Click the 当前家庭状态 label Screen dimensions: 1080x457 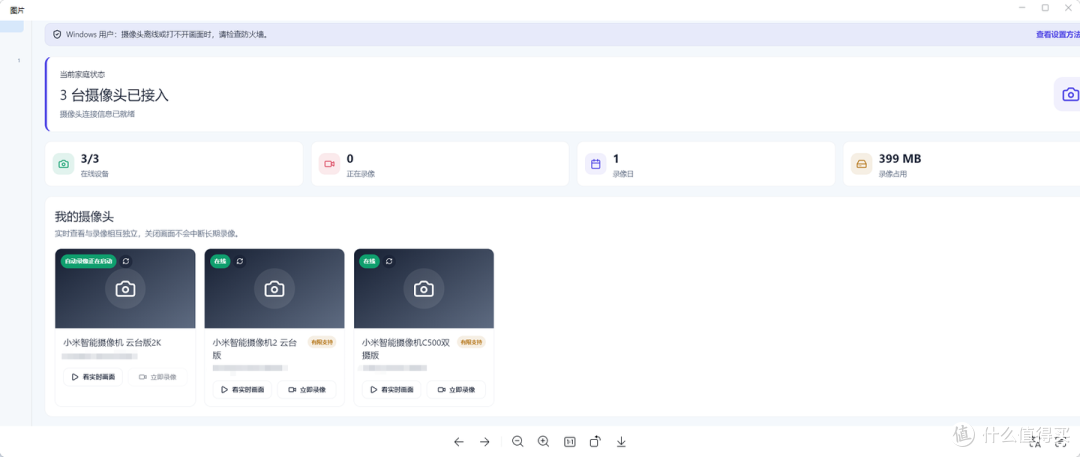click(x=82, y=74)
